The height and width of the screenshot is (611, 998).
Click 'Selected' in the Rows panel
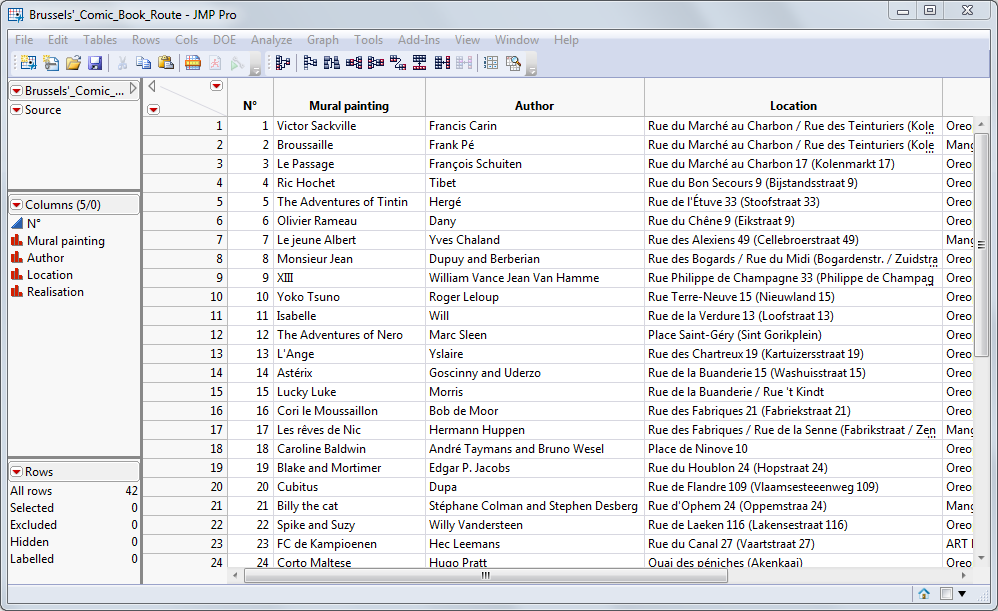click(32, 508)
